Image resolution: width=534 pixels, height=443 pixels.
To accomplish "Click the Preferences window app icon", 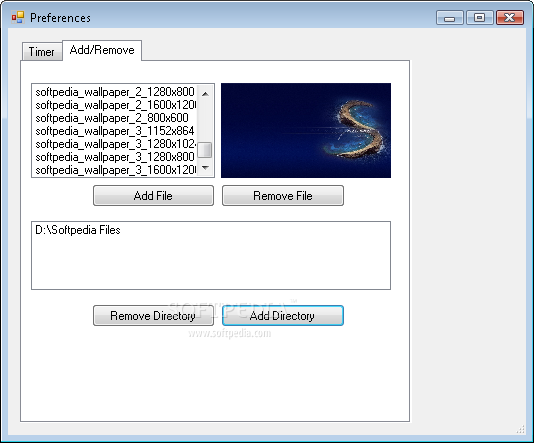I will (x=18, y=17).
